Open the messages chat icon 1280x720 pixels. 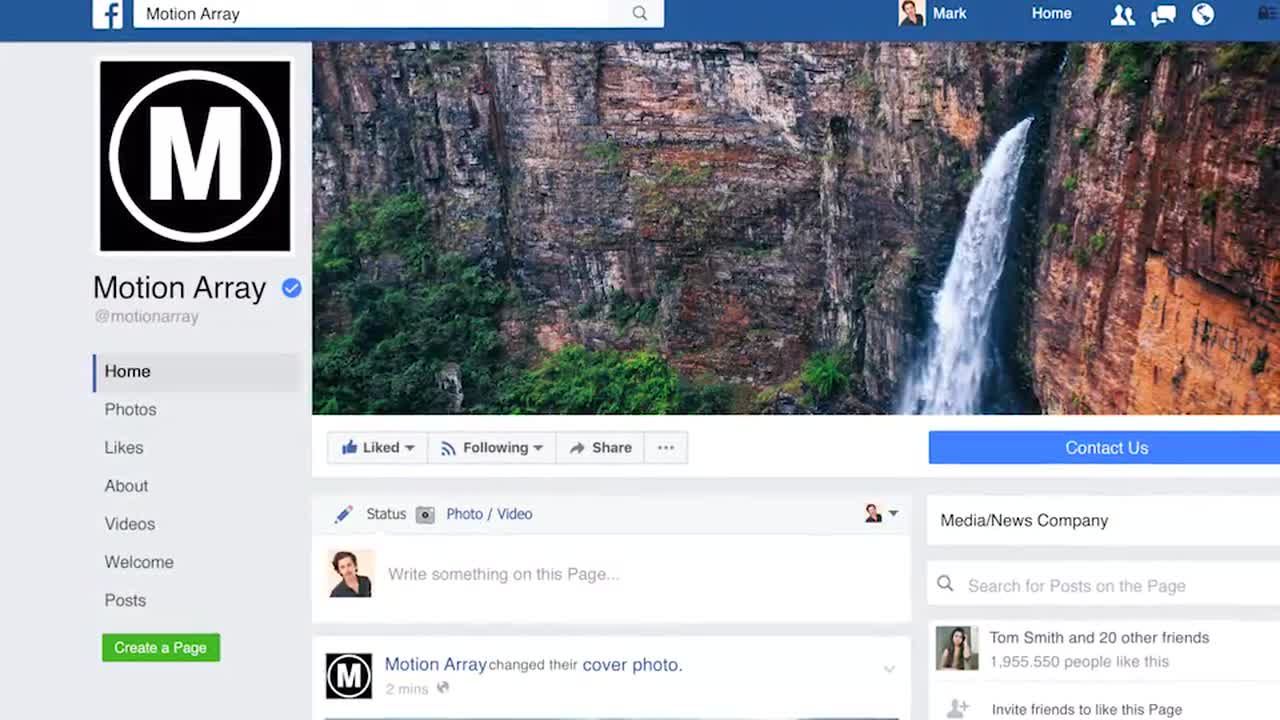click(x=1163, y=15)
